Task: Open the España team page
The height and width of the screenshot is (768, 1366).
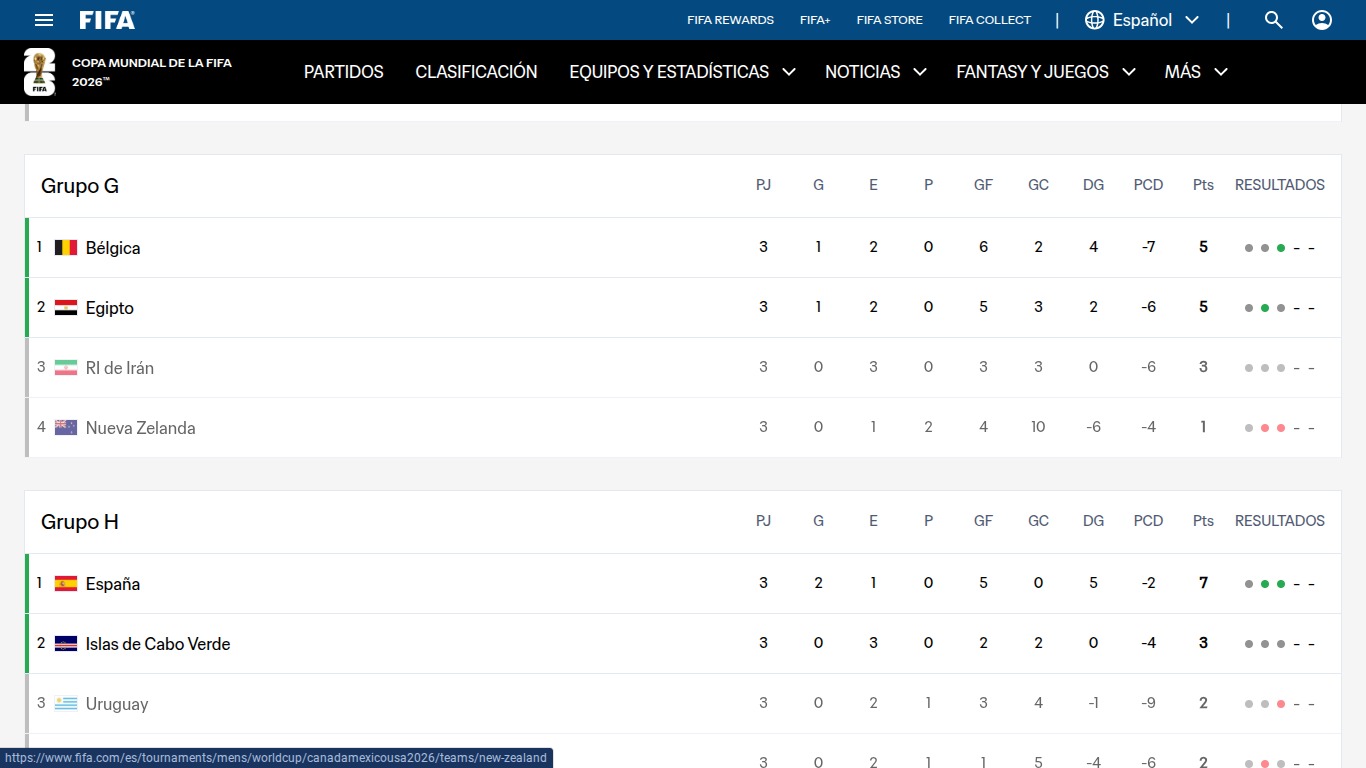Action: [113, 584]
